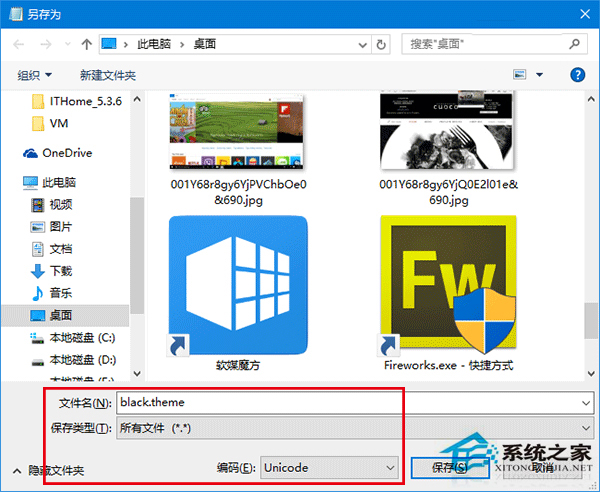Click the search magnifier icon
Viewport: 600px width, 492px height.
click(574, 44)
